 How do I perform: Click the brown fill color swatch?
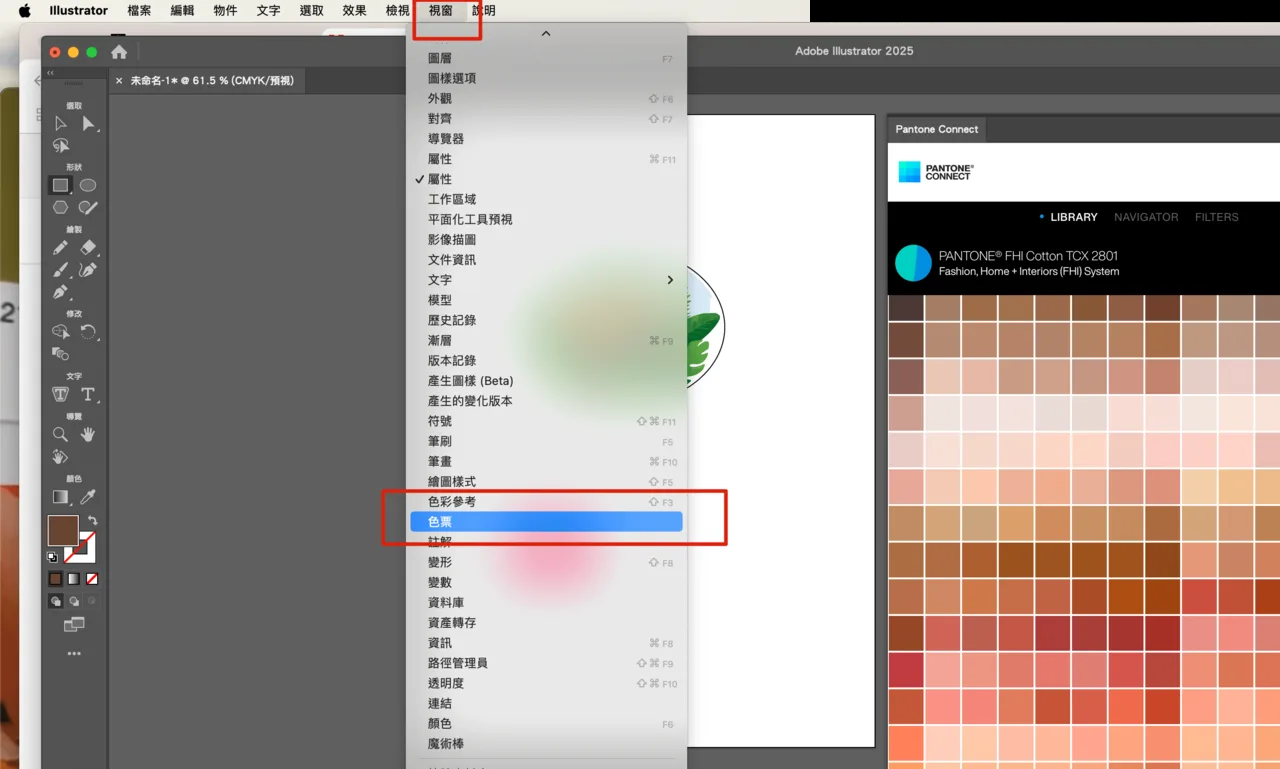tap(62, 530)
